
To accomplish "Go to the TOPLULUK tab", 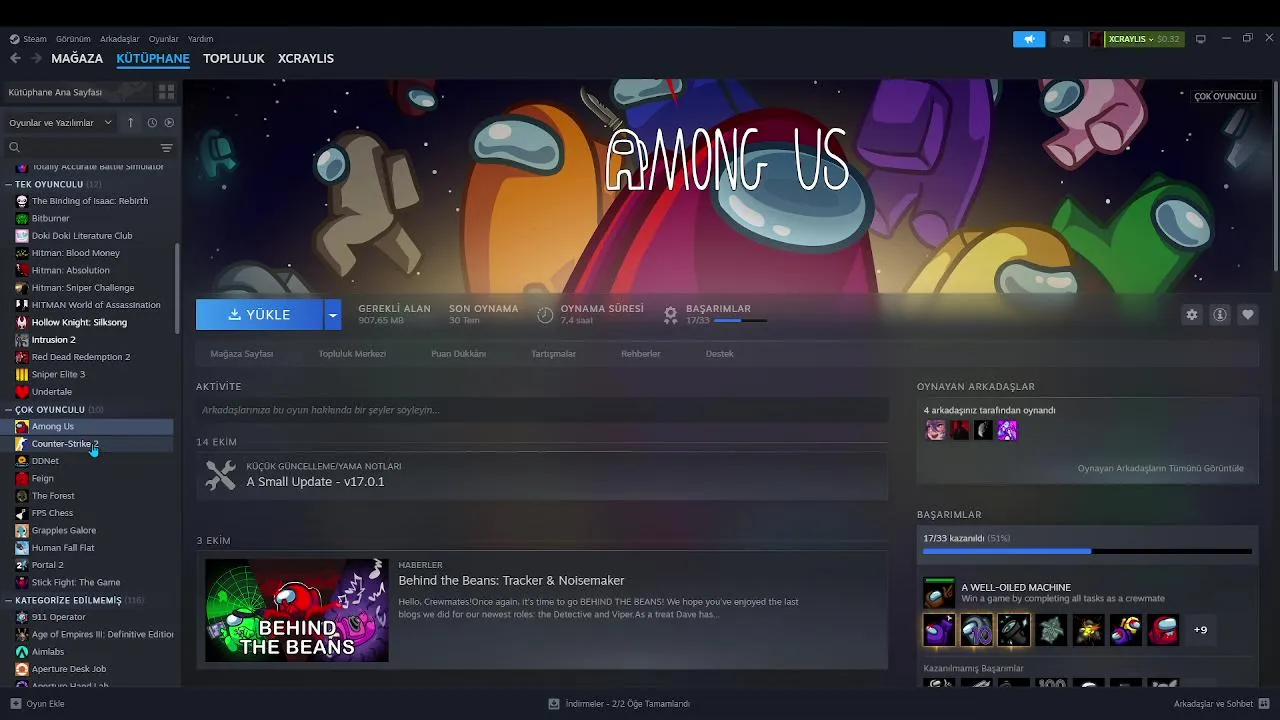I will tap(234, 59).
